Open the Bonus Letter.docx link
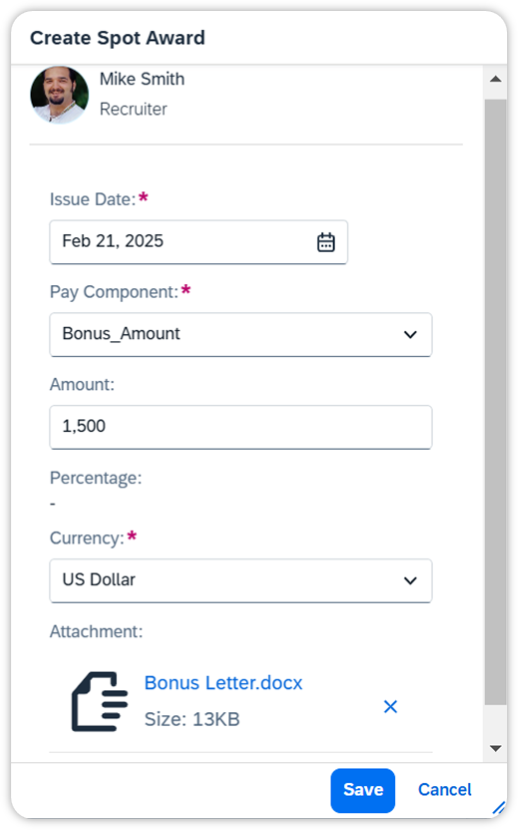 (223, 683)
